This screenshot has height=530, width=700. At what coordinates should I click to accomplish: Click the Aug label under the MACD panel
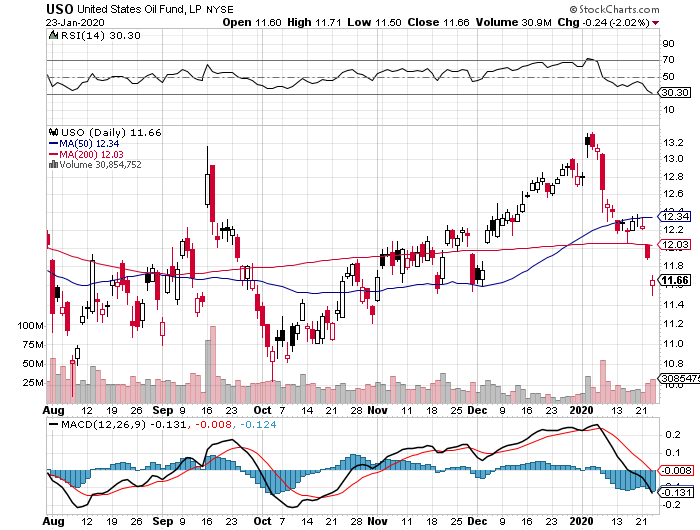click(x=54, y=521)
